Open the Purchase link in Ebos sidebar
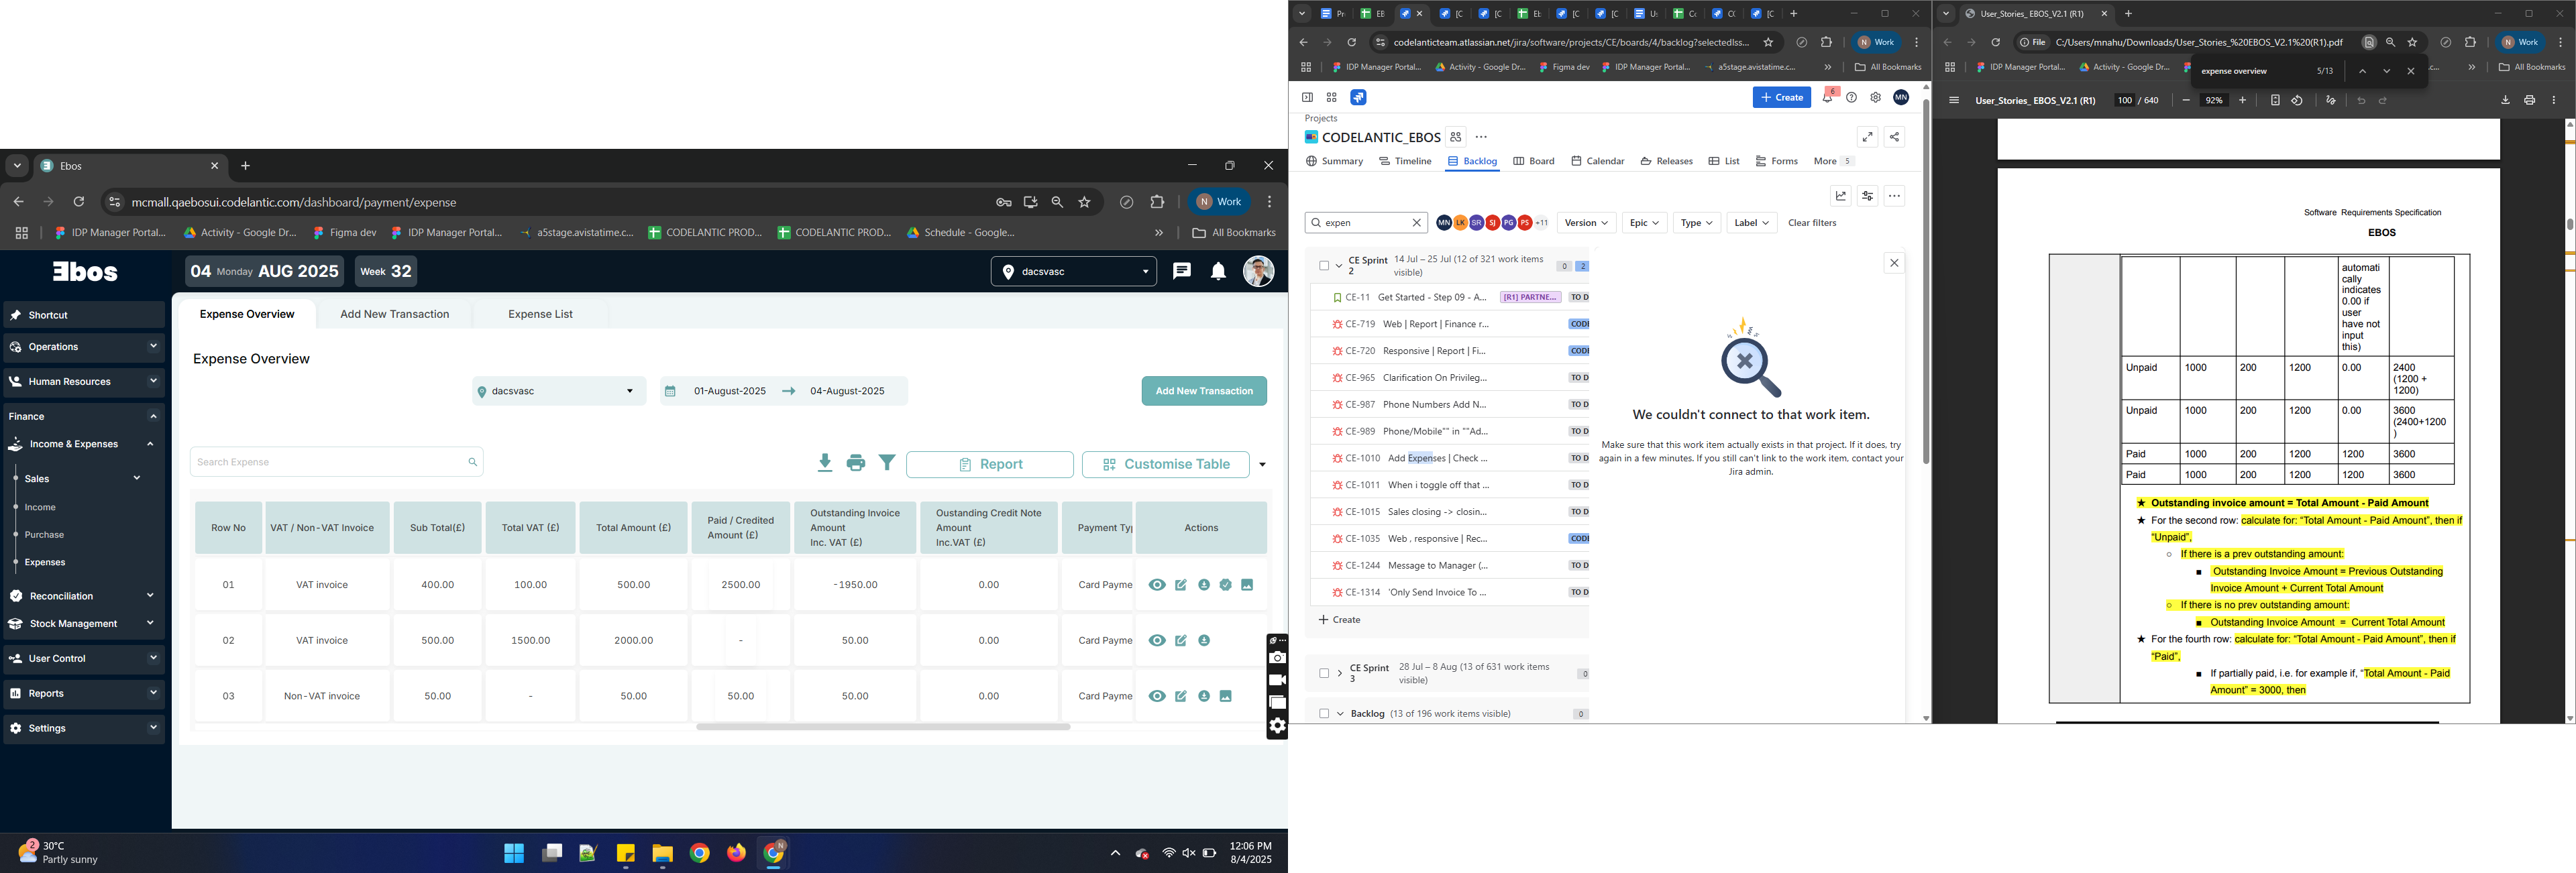 click(x=44, y=535)
